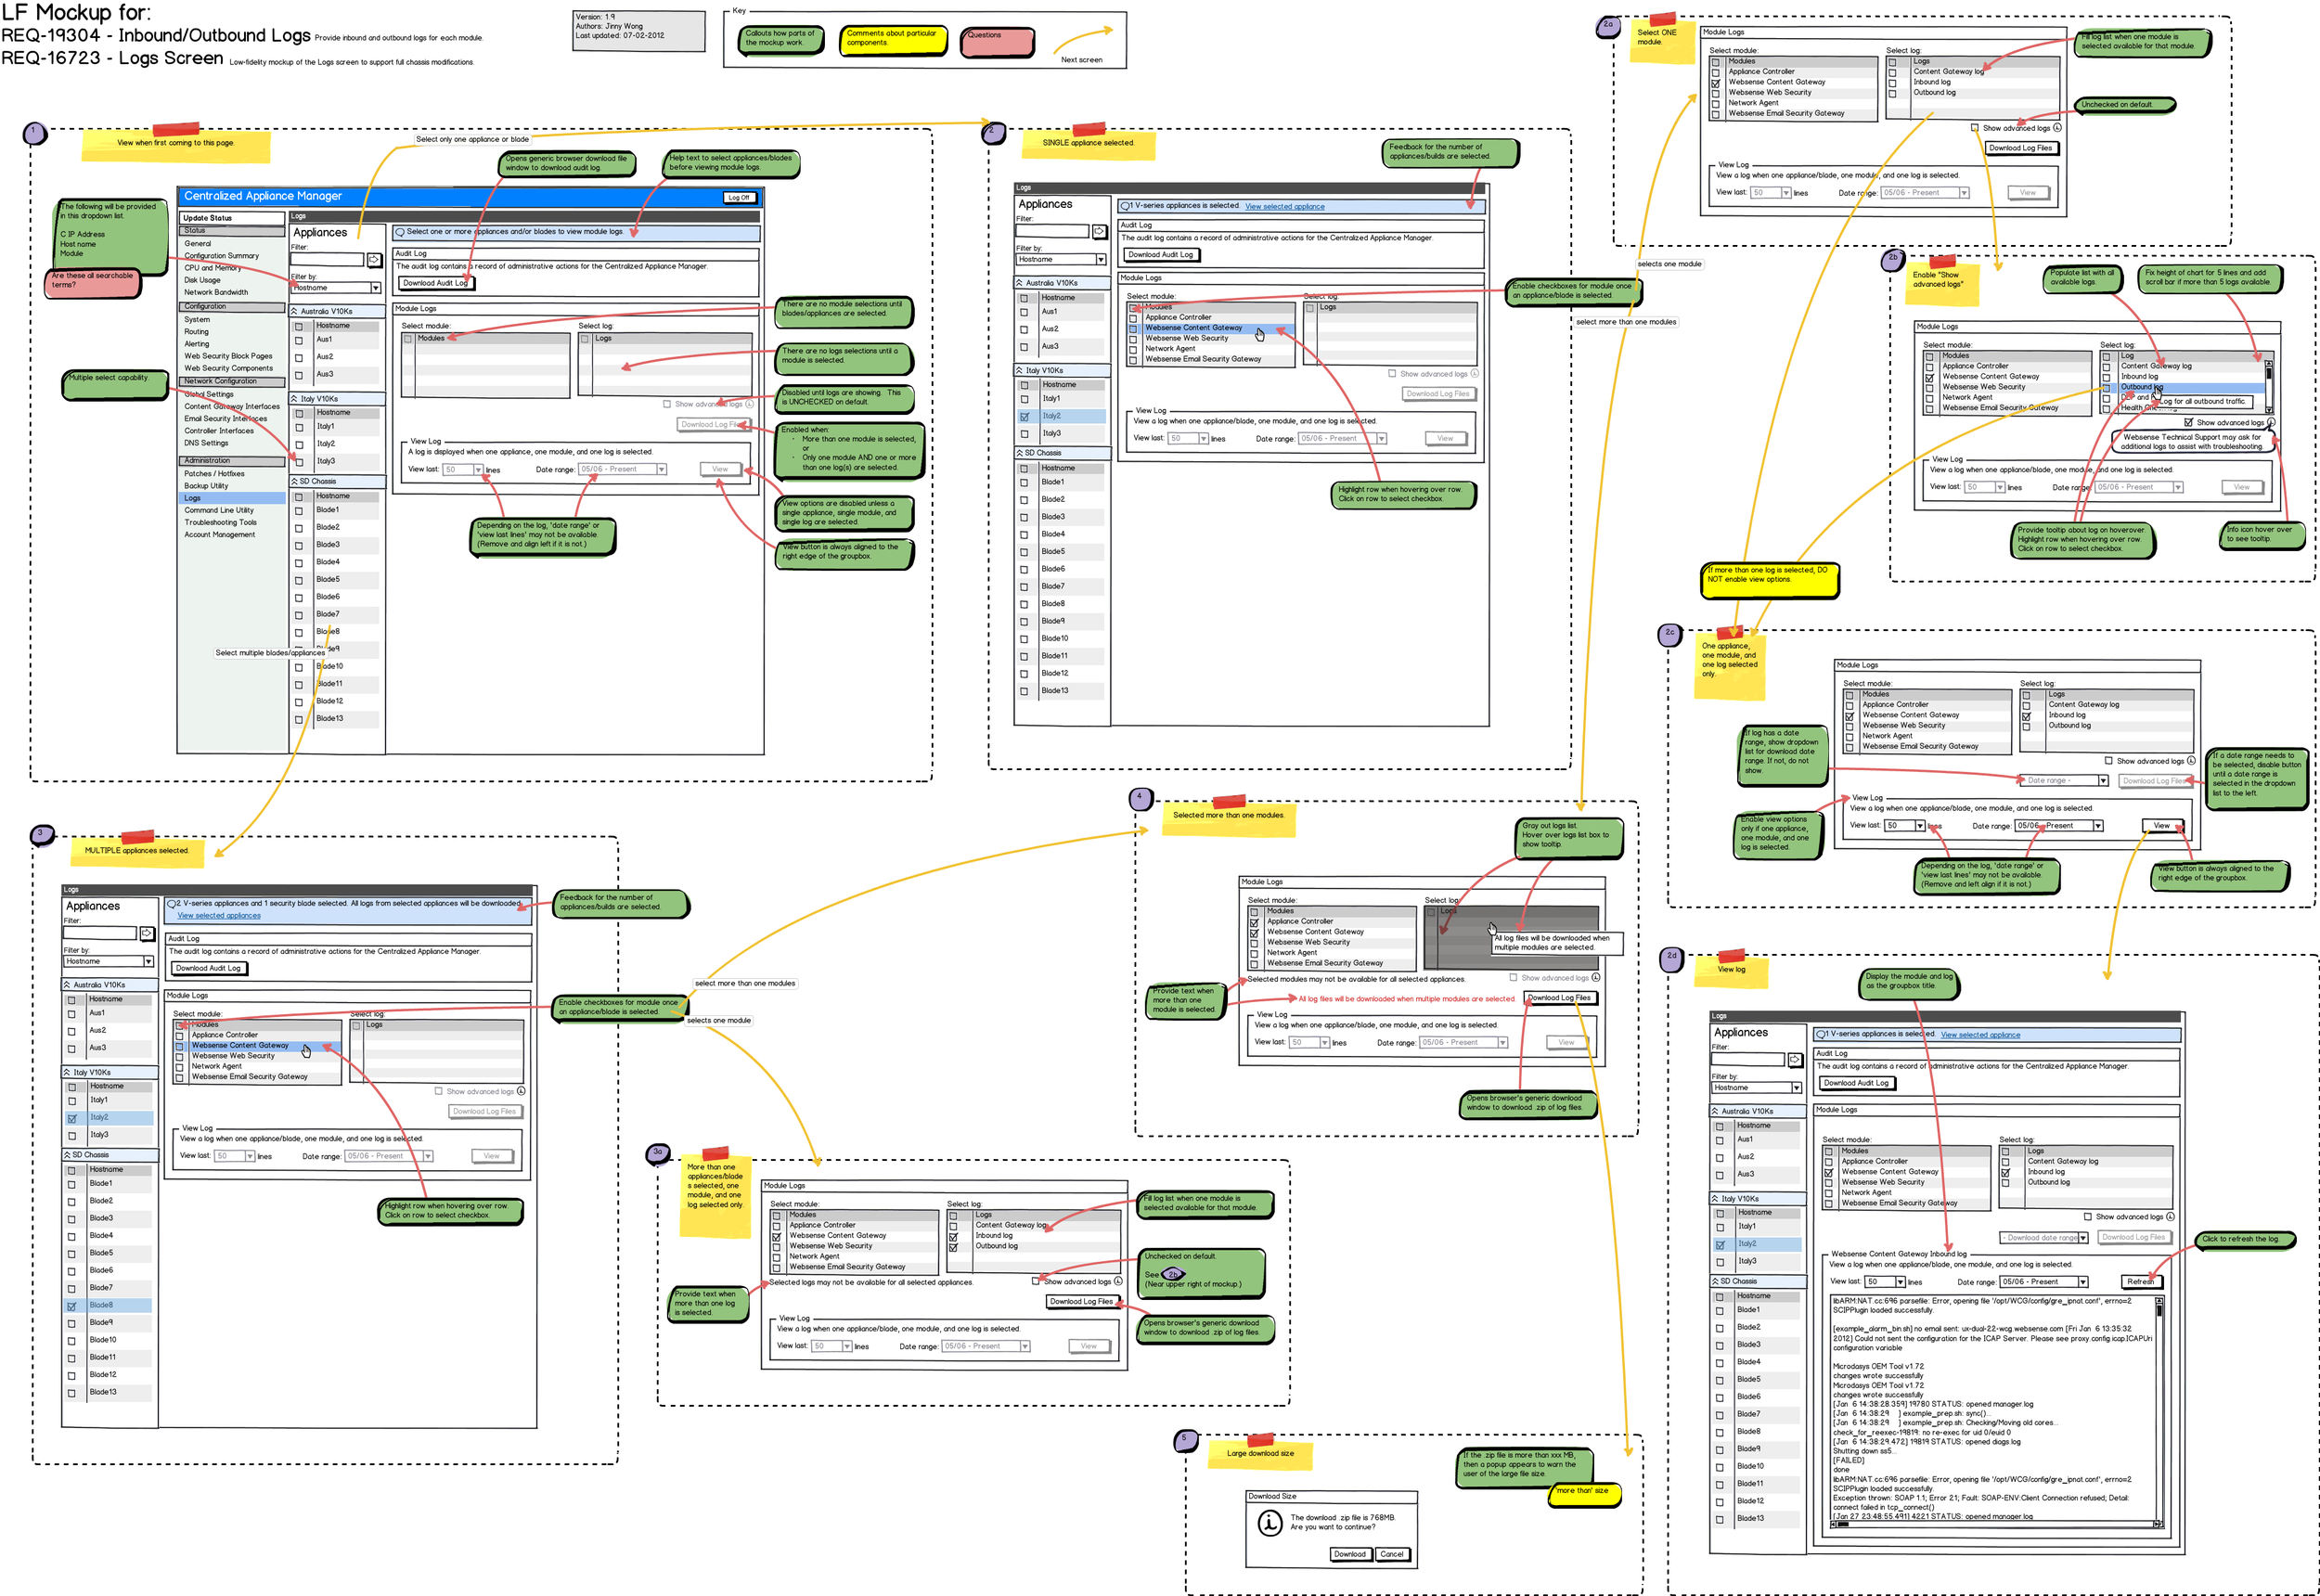2320x1596 pixels.
Task: Click filter go arrow icon in panel 2d
Action: click(x=1795, y=1059)
